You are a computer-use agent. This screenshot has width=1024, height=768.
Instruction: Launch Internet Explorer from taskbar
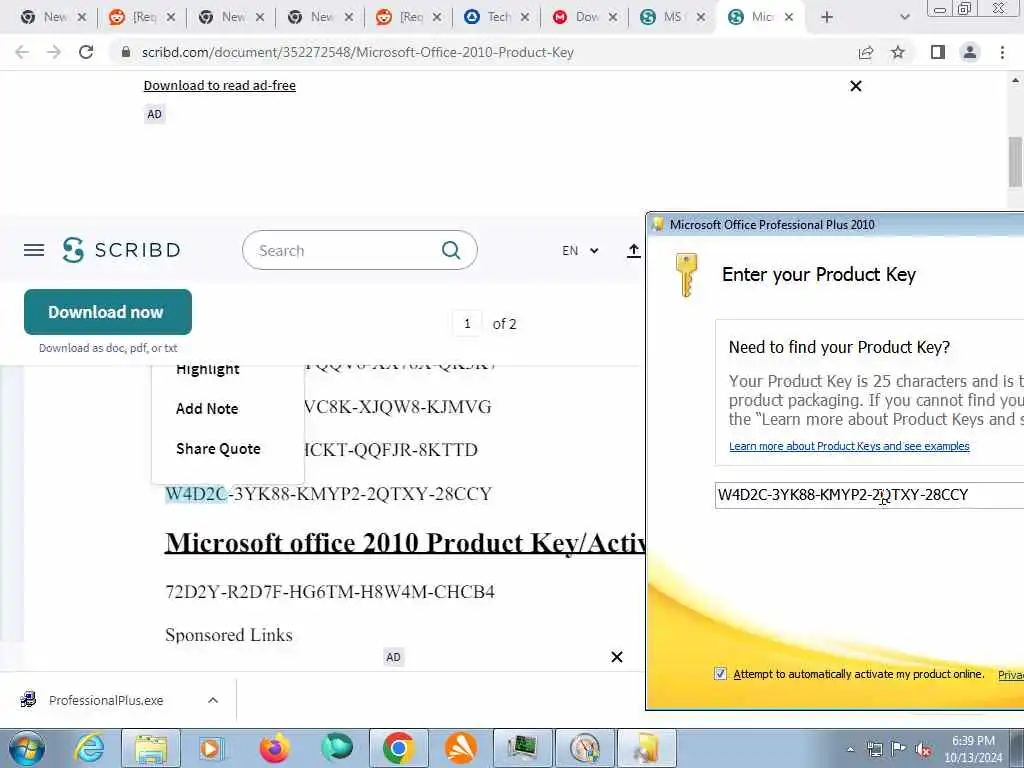tap(89, 748)
